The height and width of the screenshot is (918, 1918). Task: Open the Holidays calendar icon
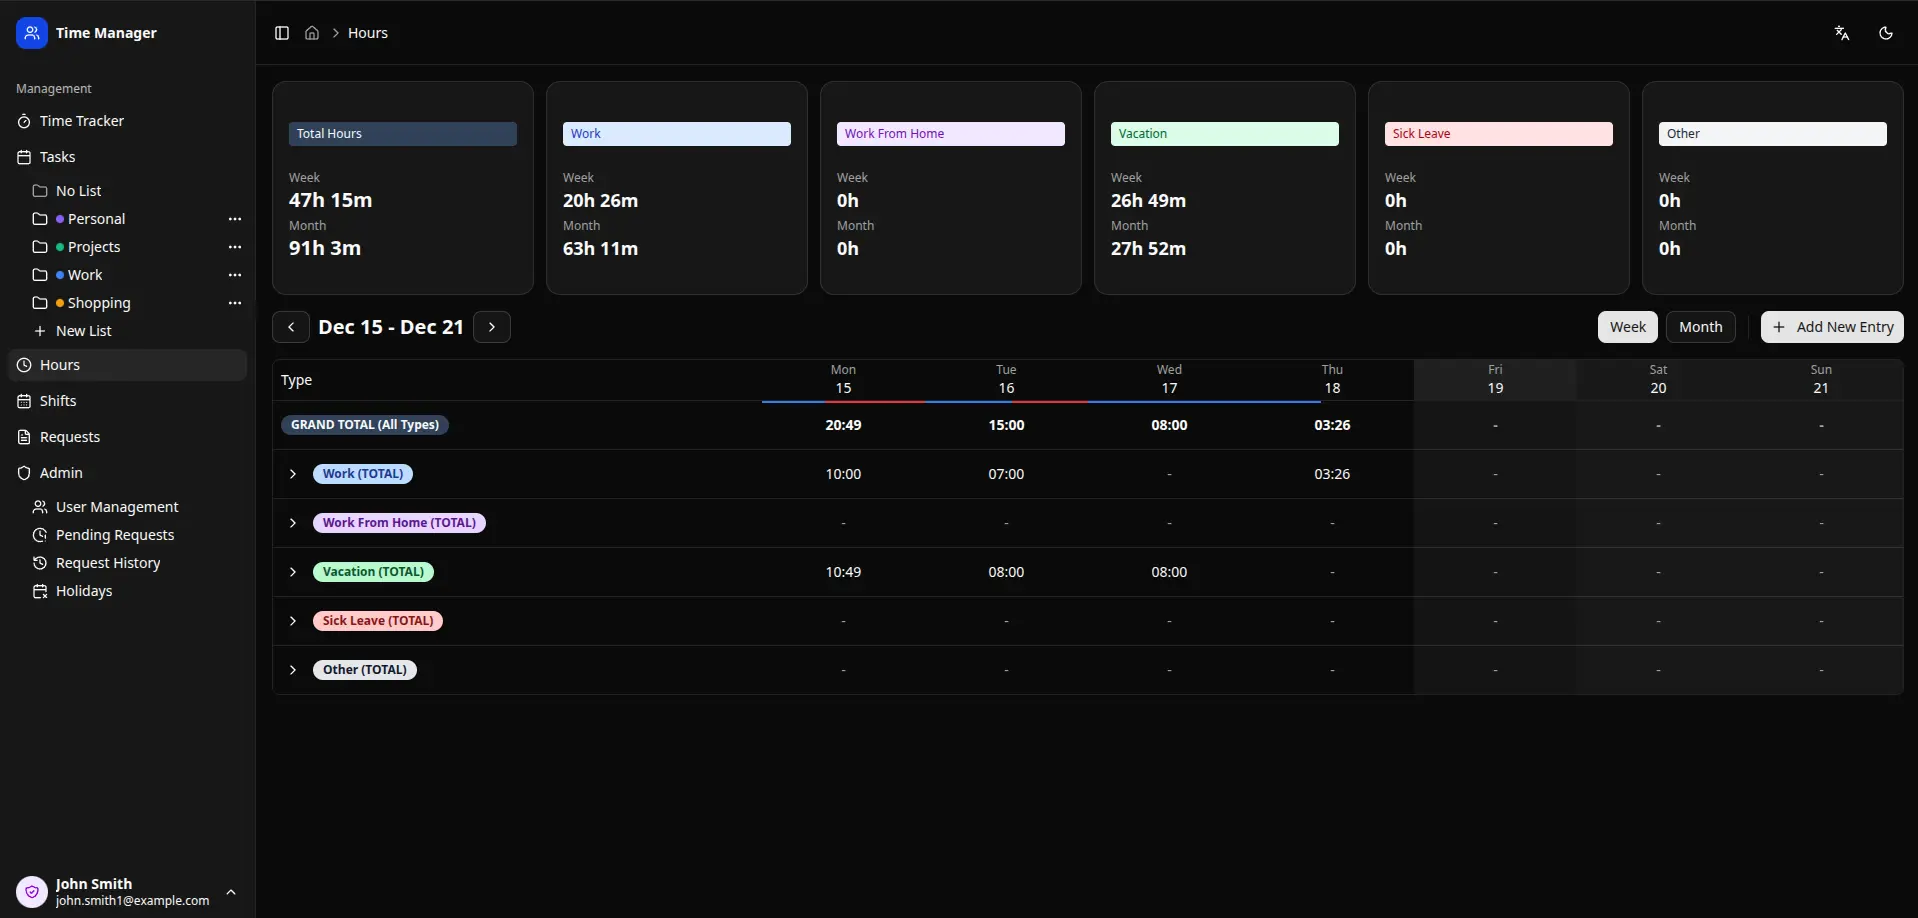click(40, 591)
